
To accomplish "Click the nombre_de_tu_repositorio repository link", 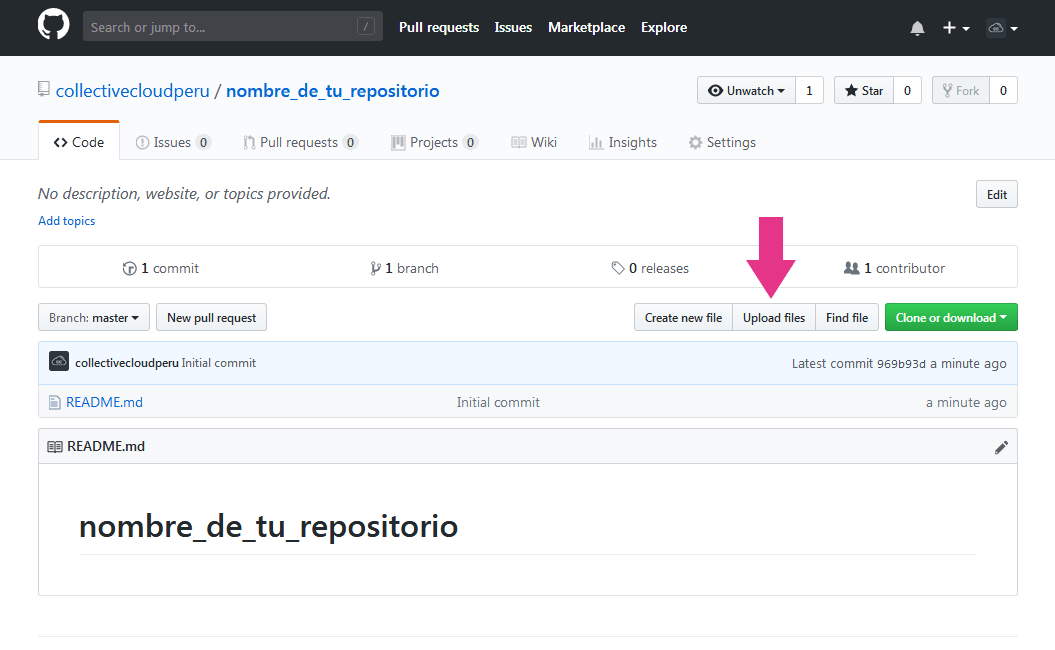I will (332, 91).
